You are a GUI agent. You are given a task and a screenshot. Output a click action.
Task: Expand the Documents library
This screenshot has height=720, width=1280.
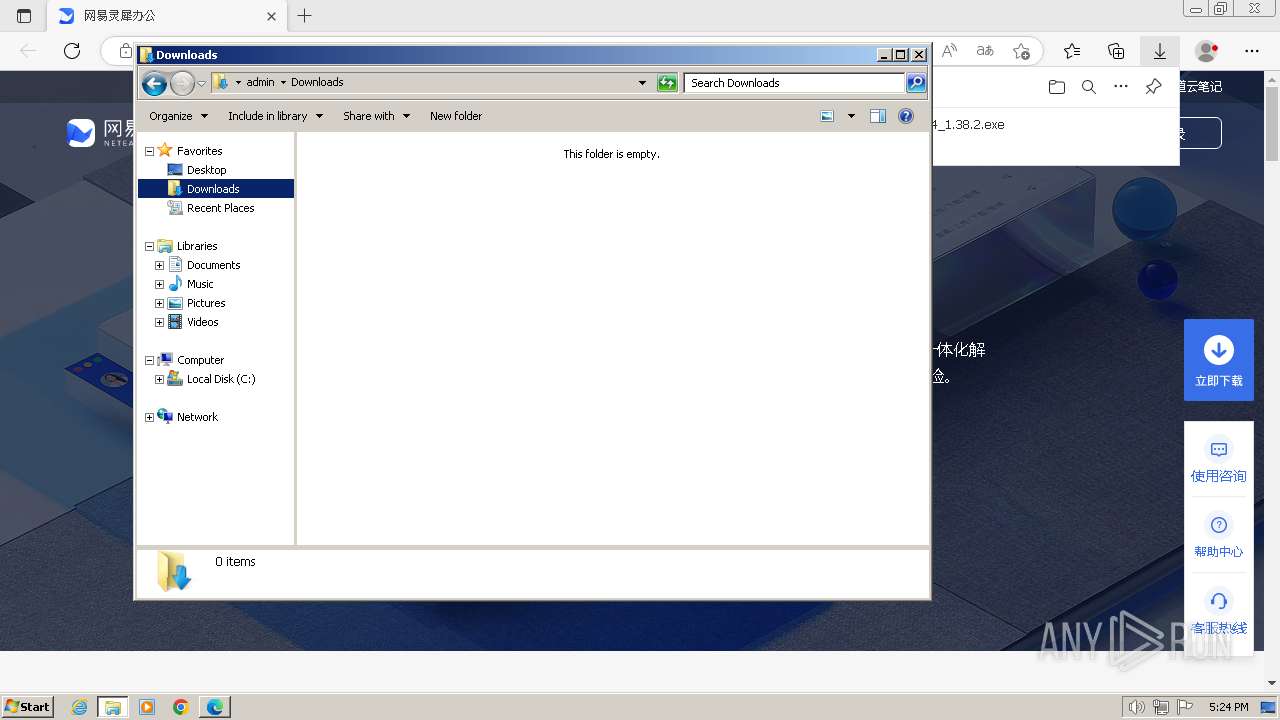click(159, 265)
